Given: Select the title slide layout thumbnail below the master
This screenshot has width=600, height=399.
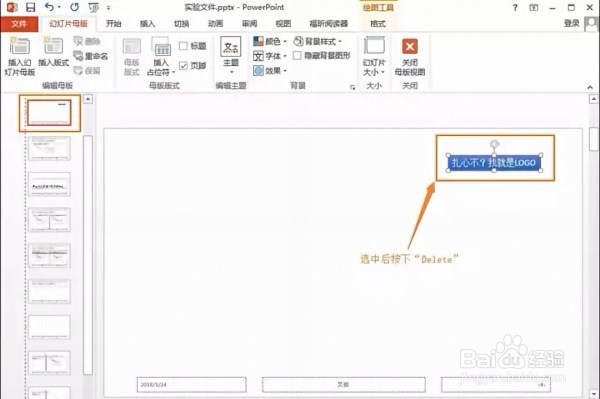Looking at the screenshot, I should [x=49, y=148].
